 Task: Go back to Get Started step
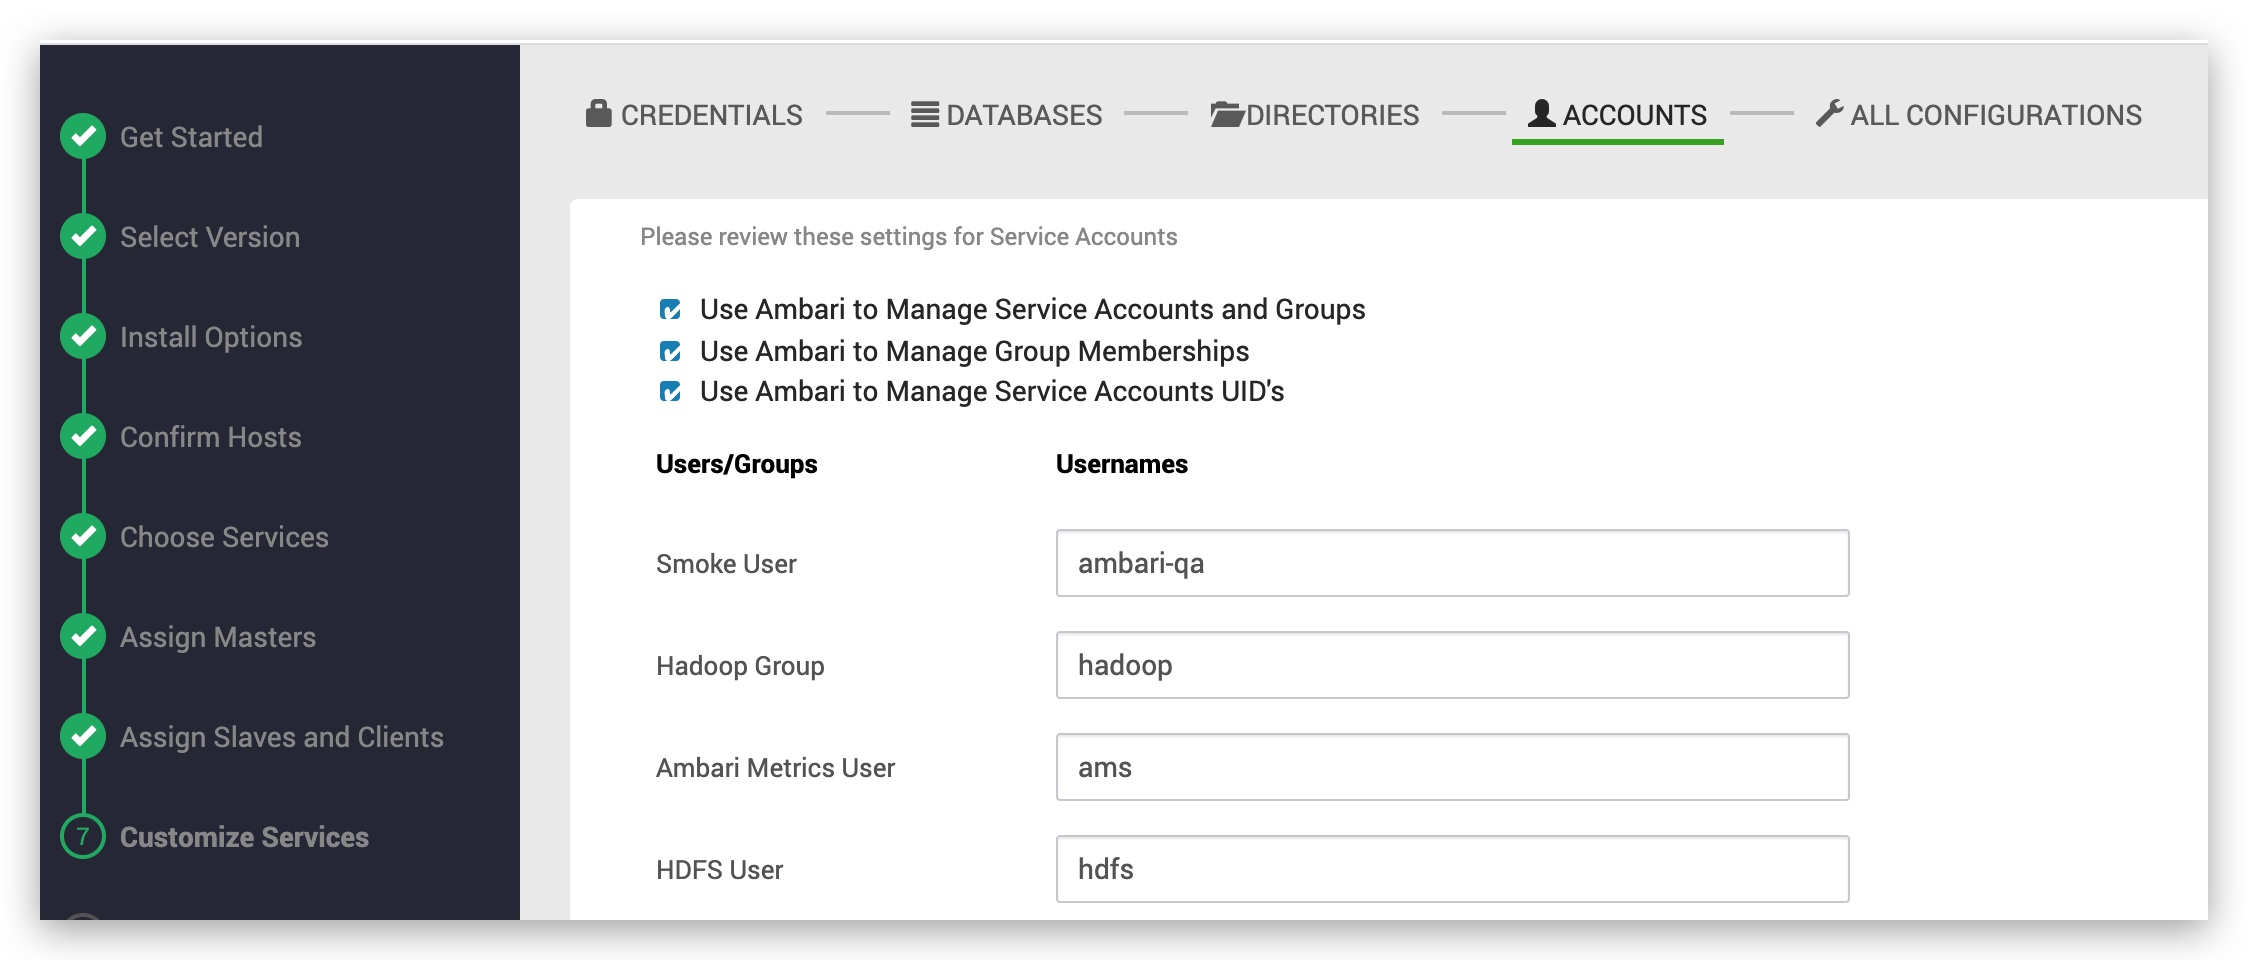[x=191, y=137]
